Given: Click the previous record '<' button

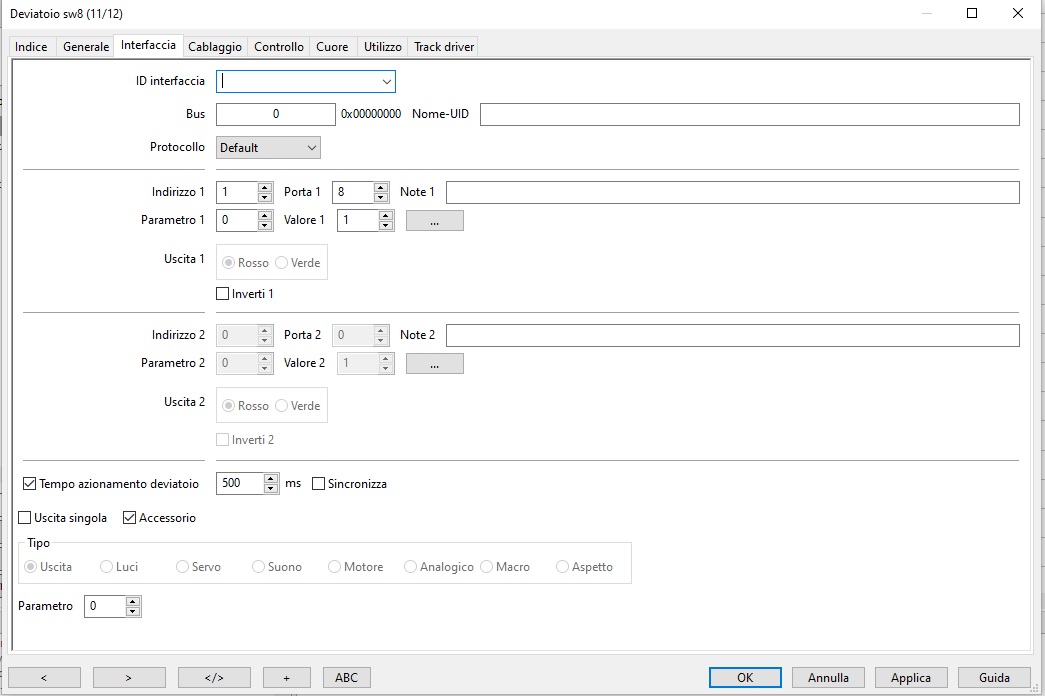Looking at the screenshot, I should (x=44, y=677).
